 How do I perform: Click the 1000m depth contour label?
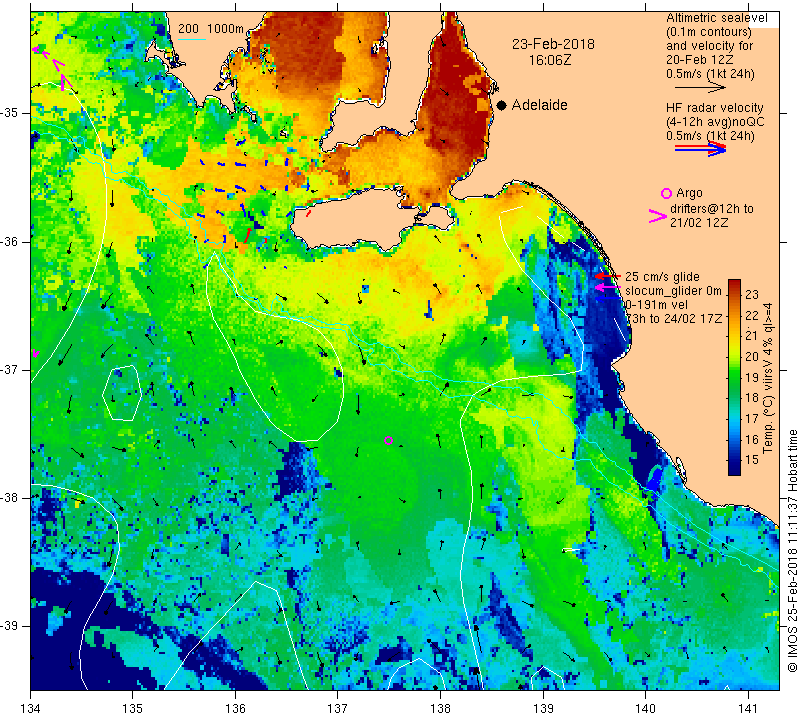click(x=225, y=29)
